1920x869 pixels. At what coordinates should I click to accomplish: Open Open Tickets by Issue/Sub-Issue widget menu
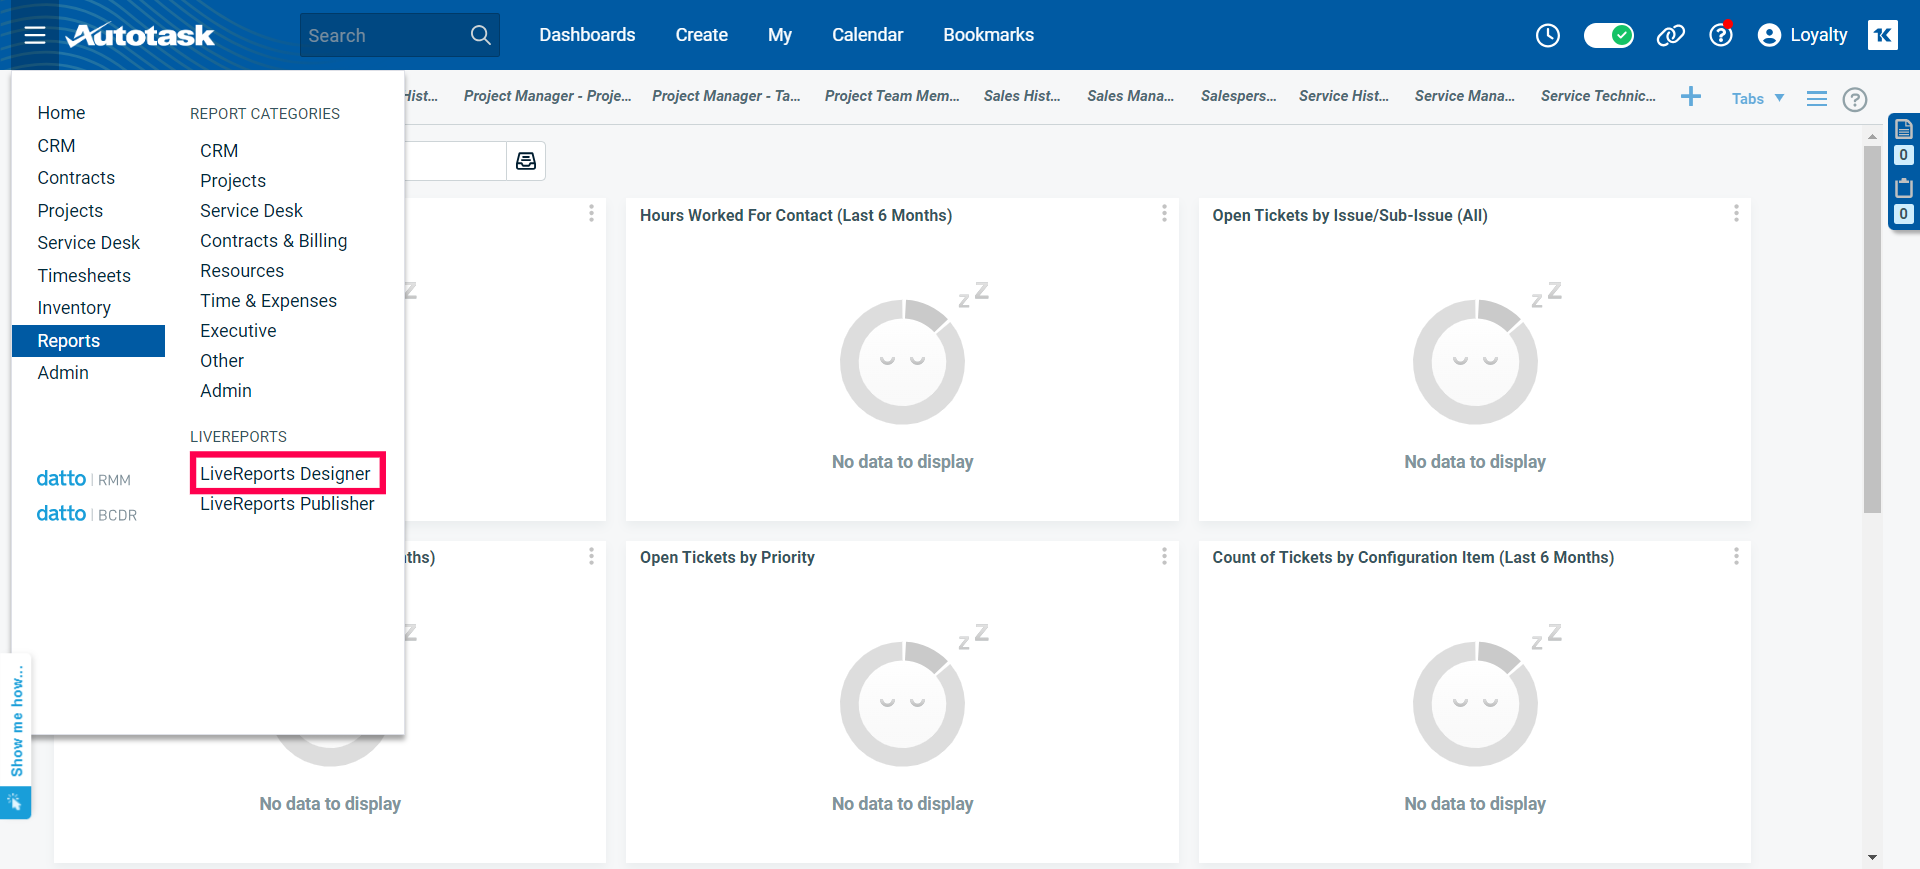[x=1736, y=214]
